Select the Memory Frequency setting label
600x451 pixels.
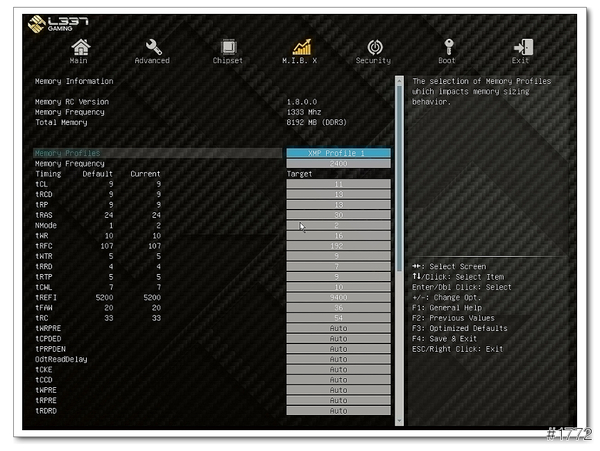pos(70,164)
